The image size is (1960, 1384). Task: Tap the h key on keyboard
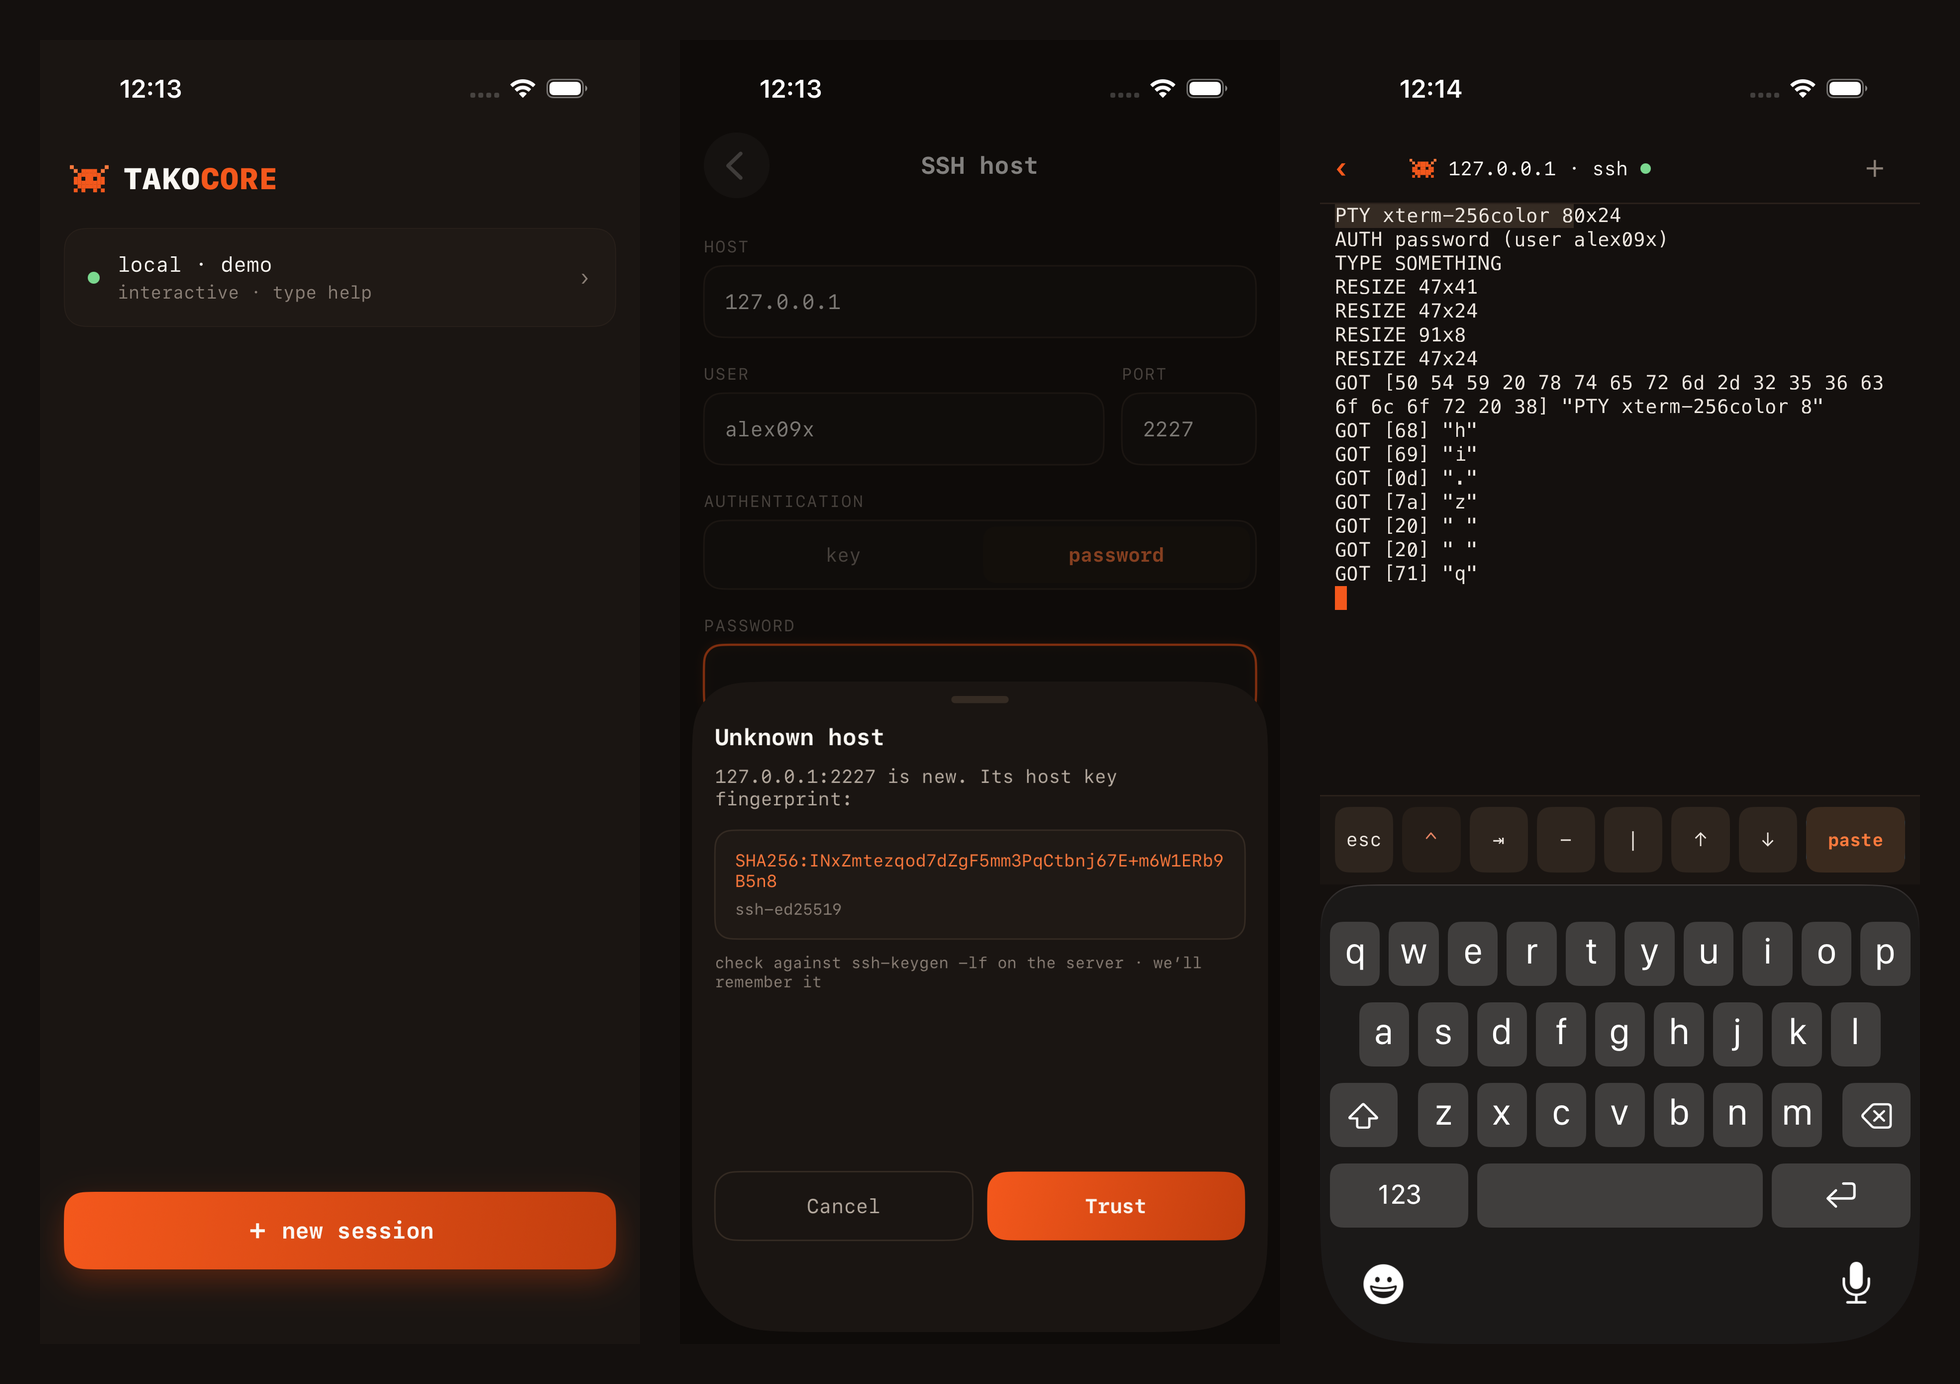pos(1679,1034)
